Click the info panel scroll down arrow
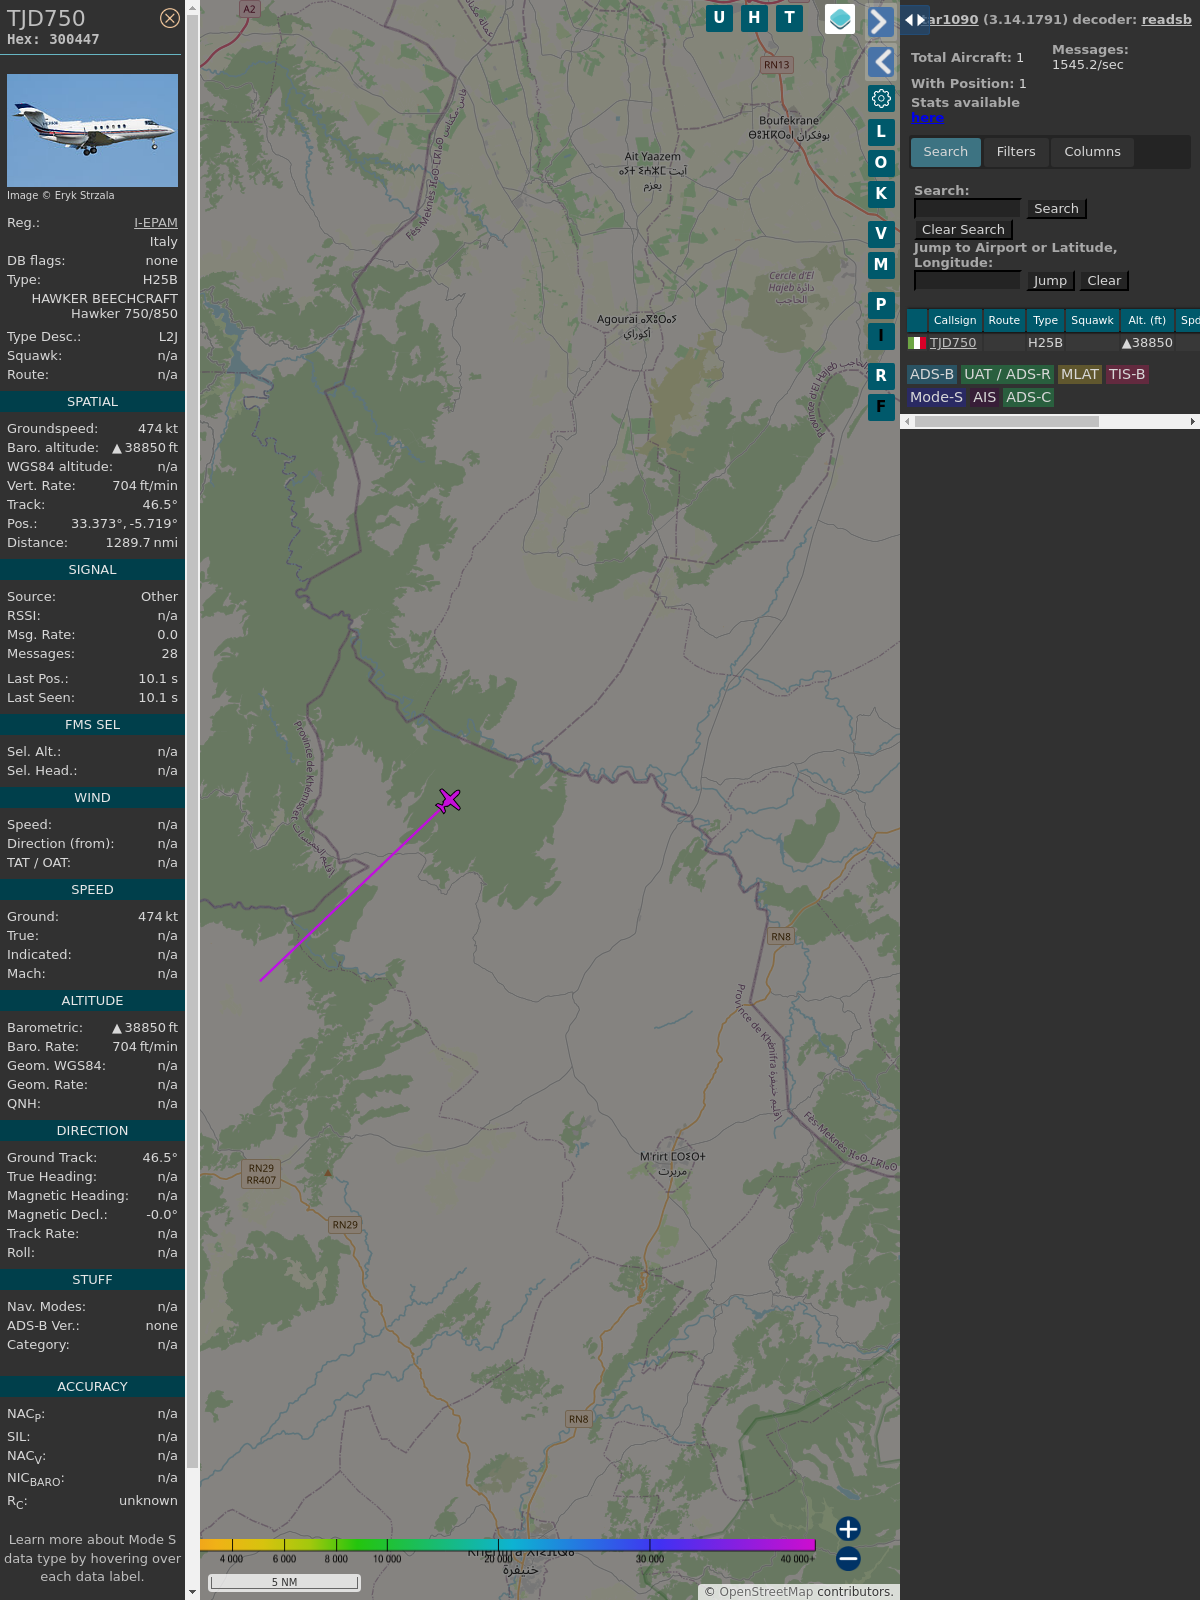Screen dimensions: 1200x1600 pos(192,1591)
